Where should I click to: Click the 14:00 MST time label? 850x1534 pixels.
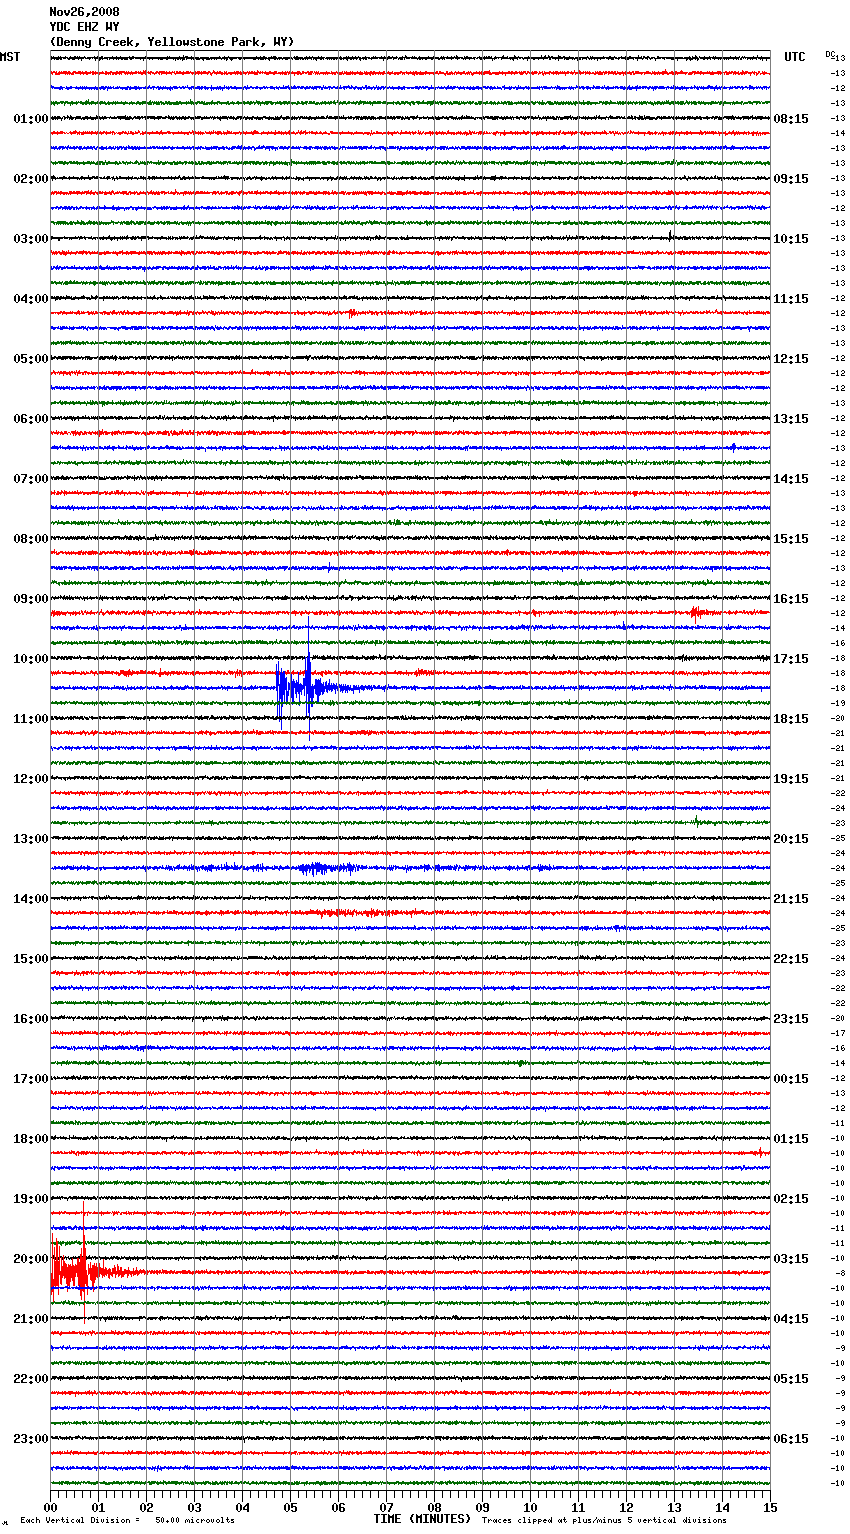[x=30, y=899]
